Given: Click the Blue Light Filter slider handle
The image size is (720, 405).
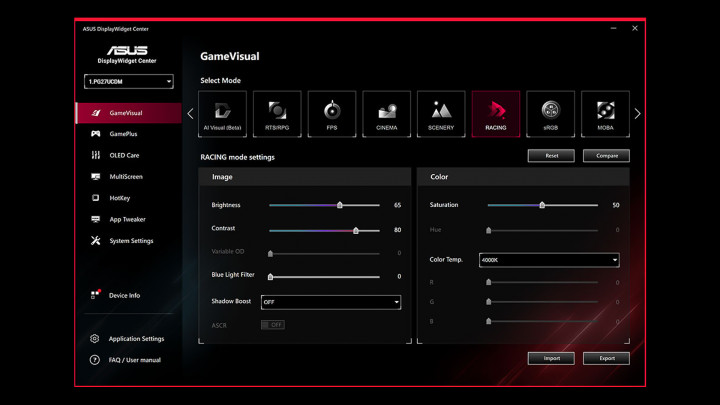Looking at the screenshot, I should (270, 276).
